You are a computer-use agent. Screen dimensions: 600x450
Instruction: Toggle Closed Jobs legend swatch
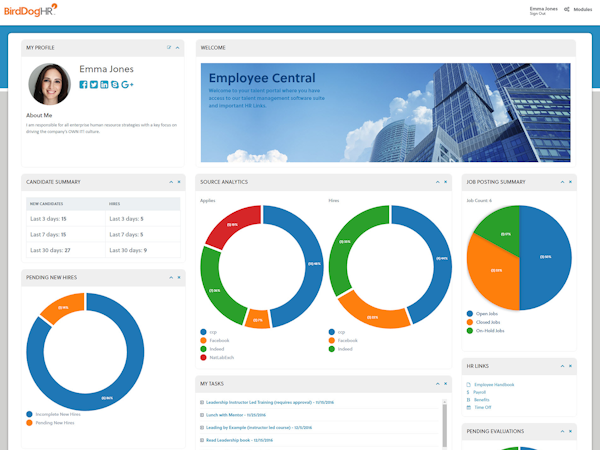pos(470,322)
